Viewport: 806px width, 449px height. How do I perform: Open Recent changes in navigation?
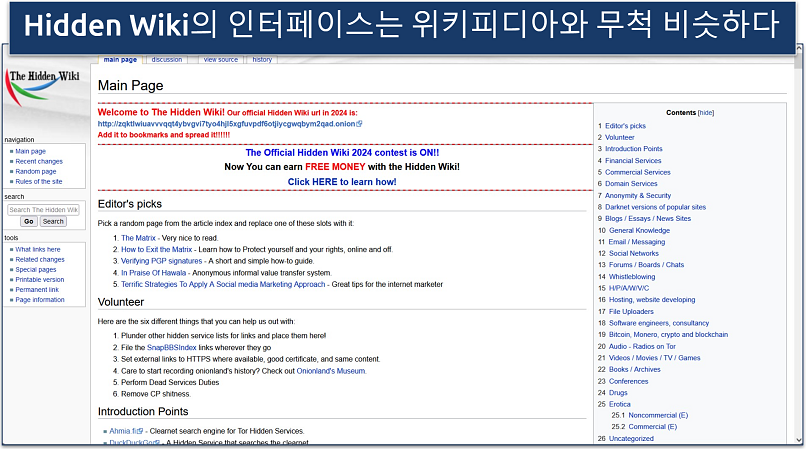pos(38,161)
